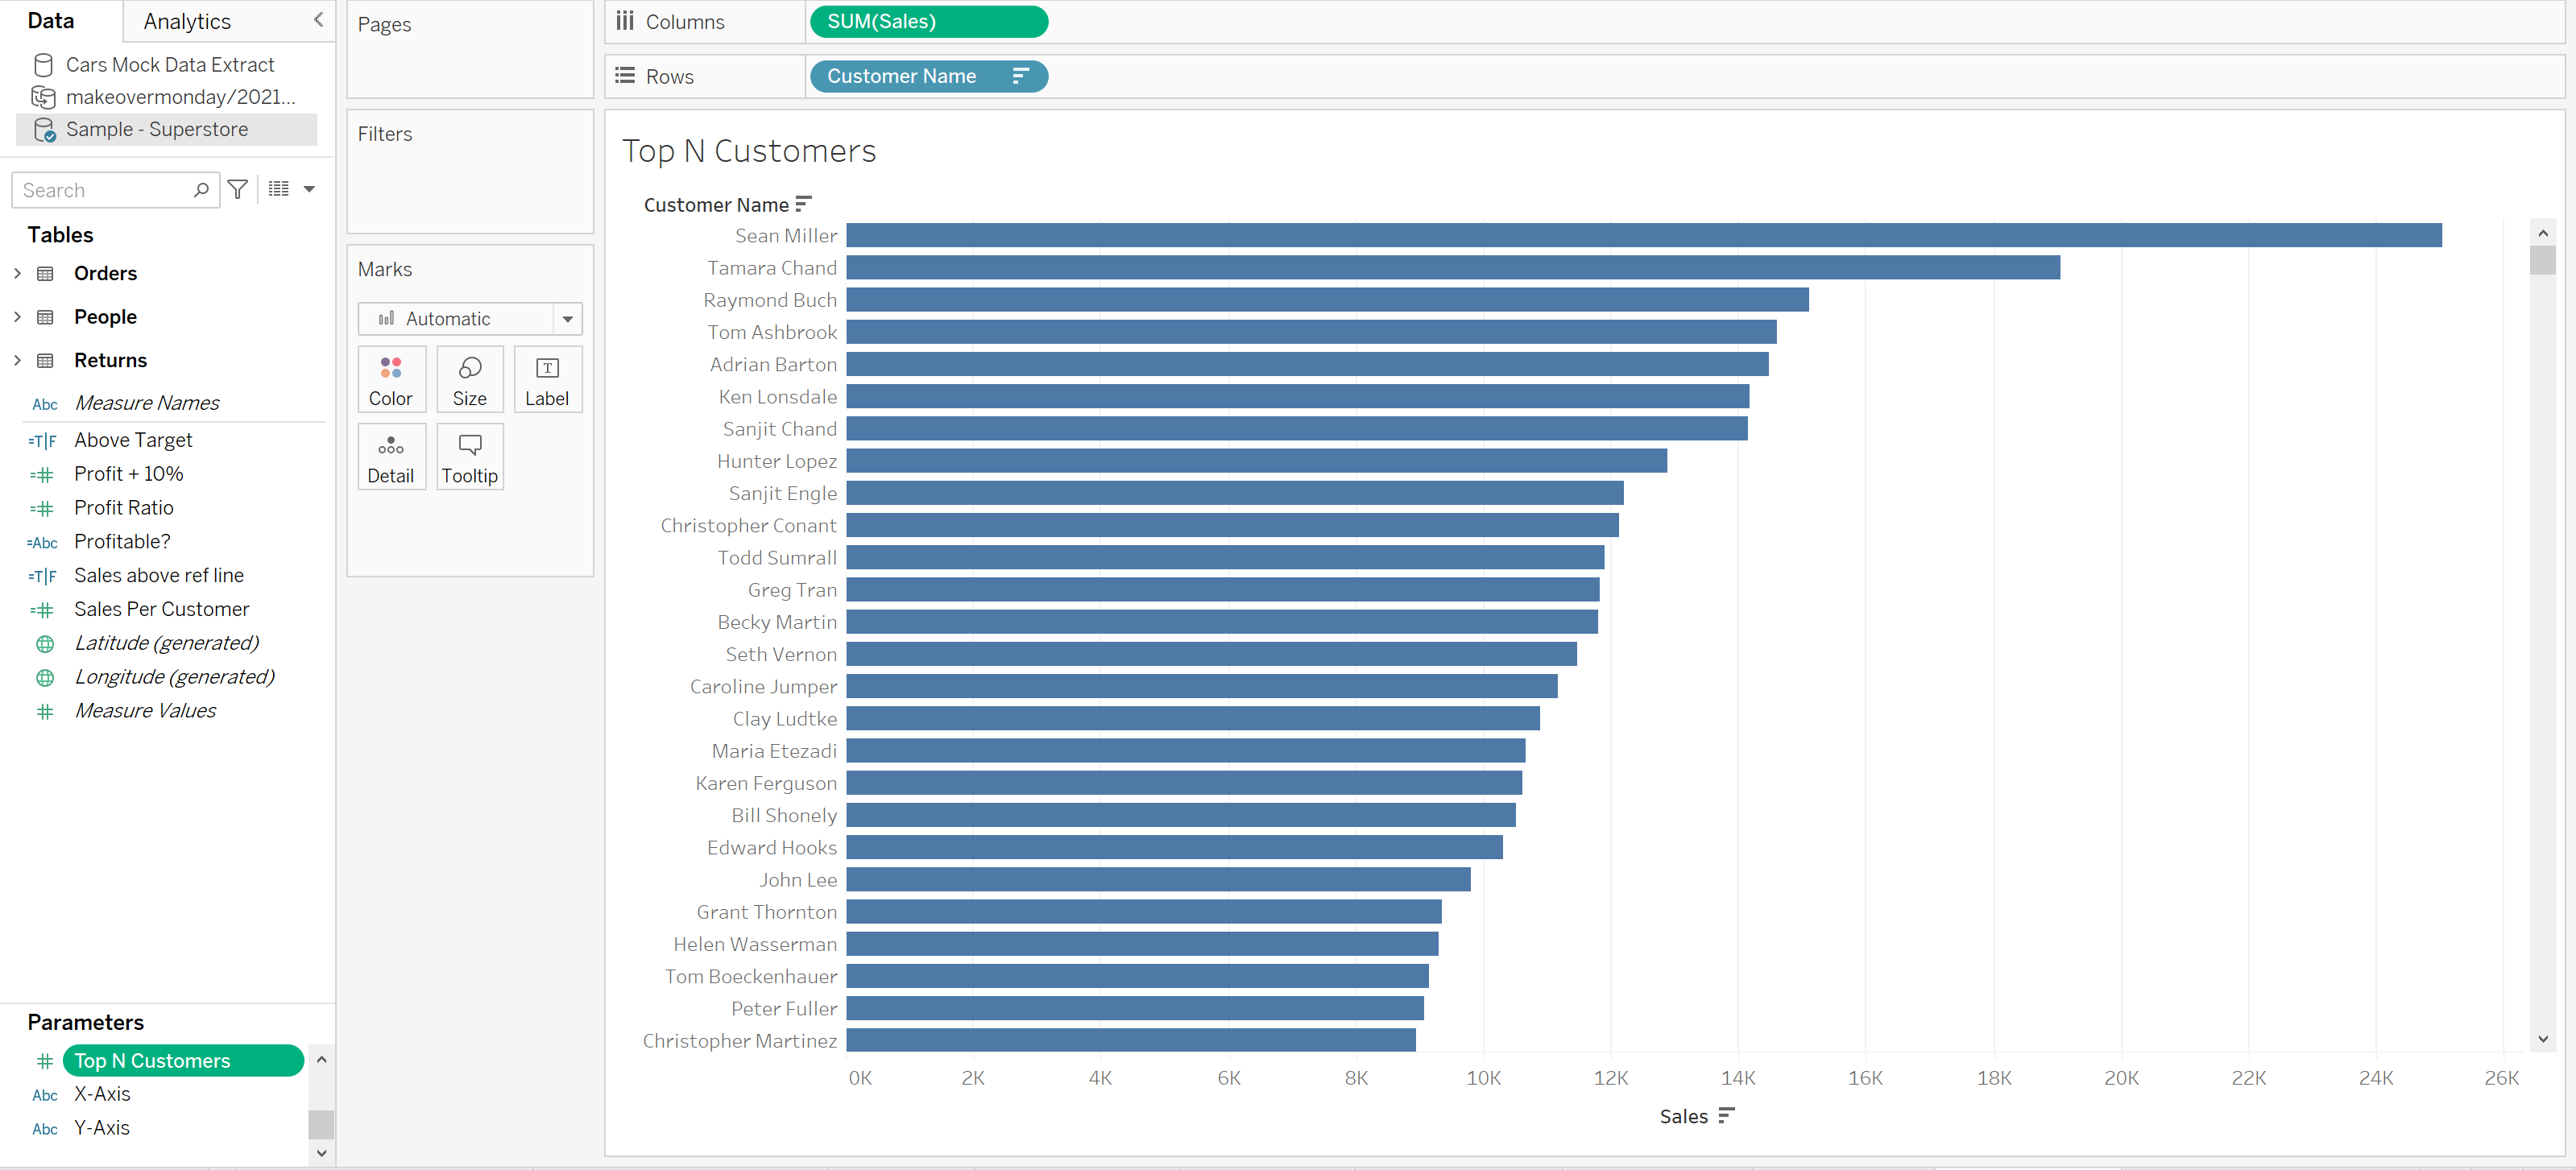This screenshot has width=2576, height=1170.
Task: Open the Automatic mark type dropdown
Action: tap(567, 319)
